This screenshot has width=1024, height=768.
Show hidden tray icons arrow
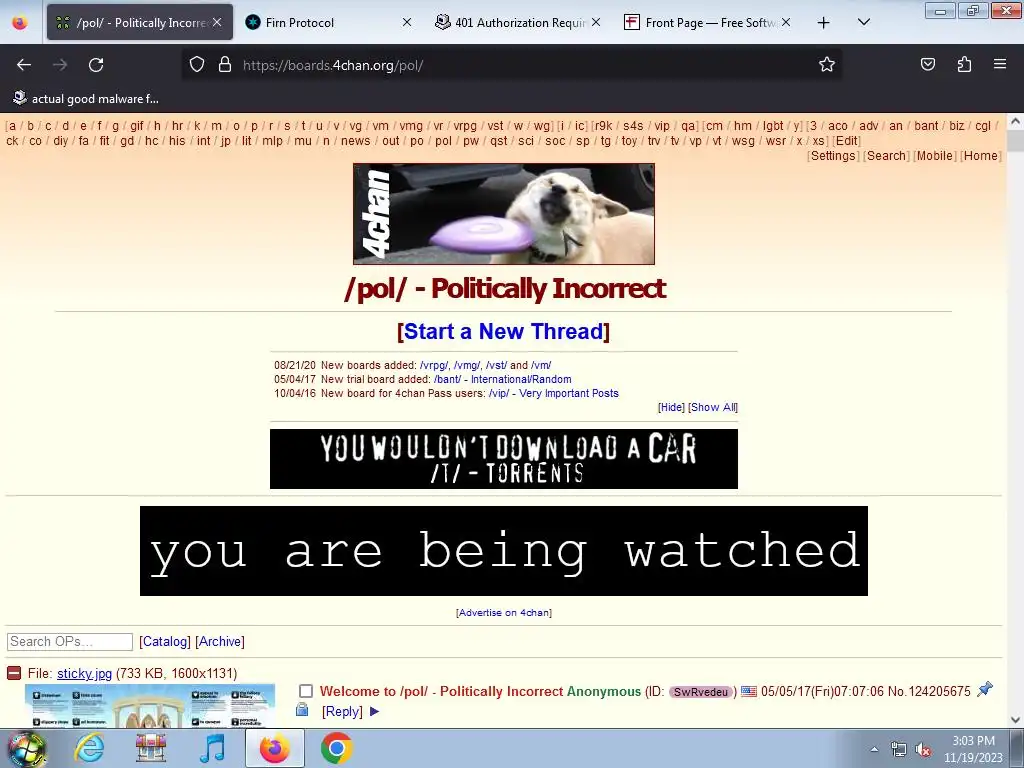874,749
